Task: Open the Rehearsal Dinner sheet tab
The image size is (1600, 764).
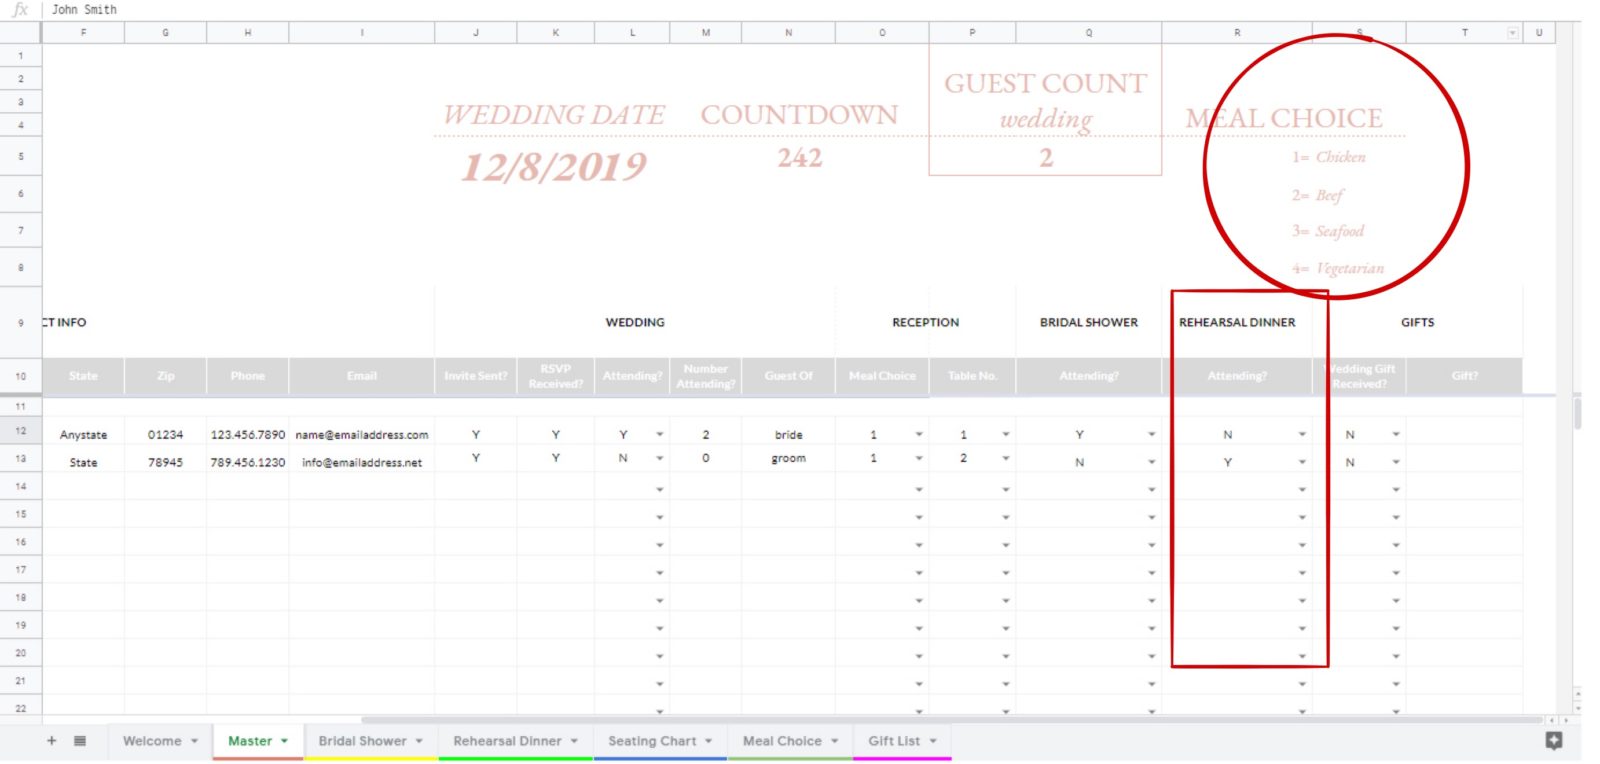Action: [507, 741]
